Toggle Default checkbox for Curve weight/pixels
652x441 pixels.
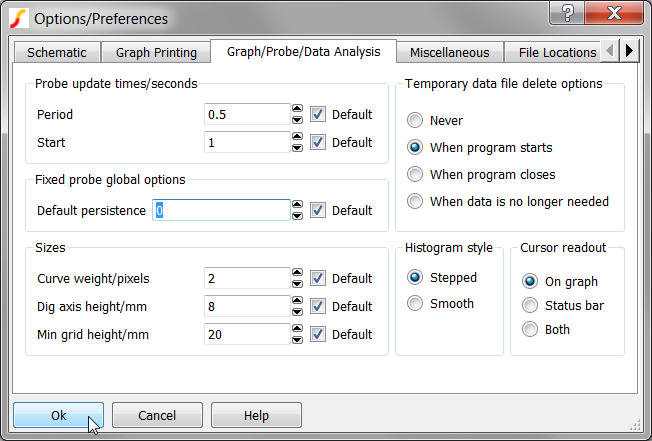pos(317,279)
